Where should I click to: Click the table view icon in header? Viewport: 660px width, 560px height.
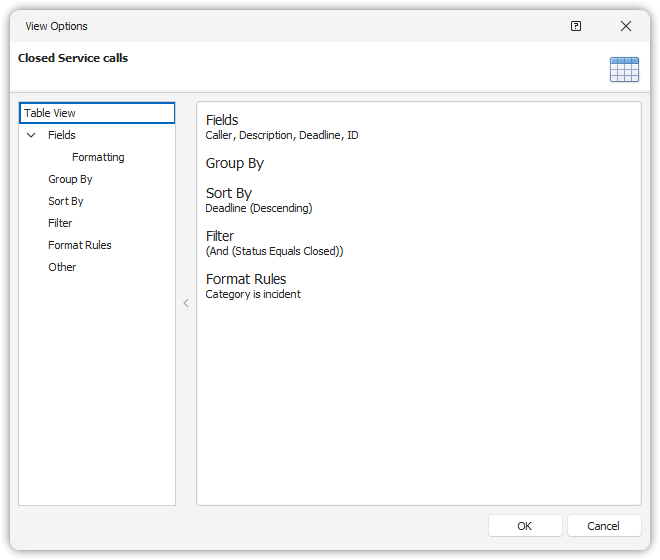point(624,69)
